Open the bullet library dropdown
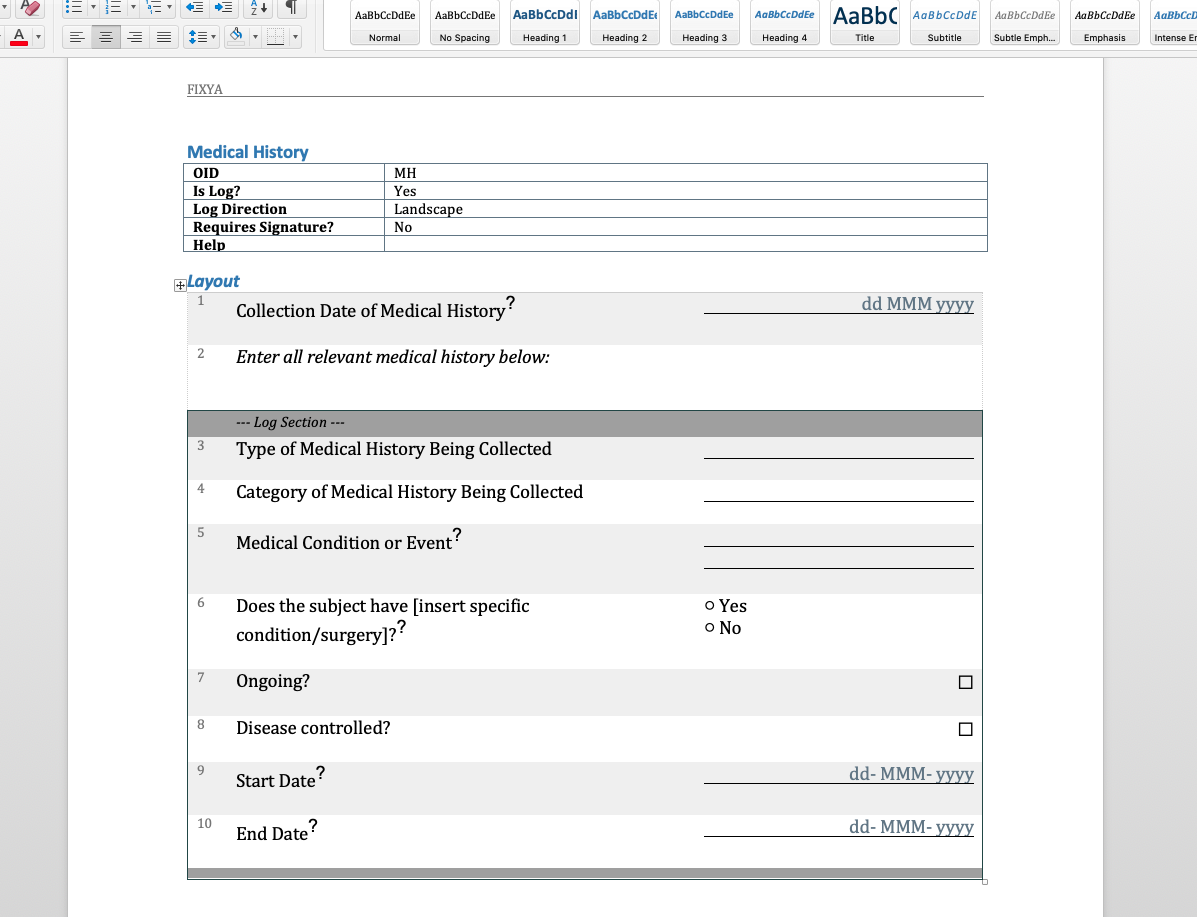The height and width of the screenshot is (917, 1197). (x=93, y=8)
